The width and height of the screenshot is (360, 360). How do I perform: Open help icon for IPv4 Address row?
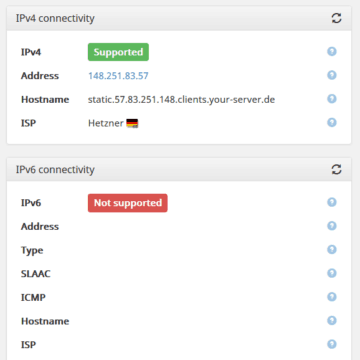pos(332,75)
